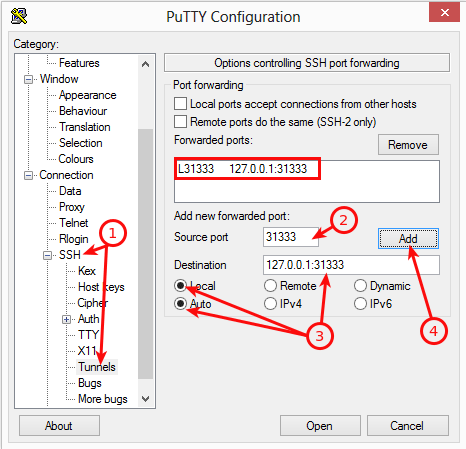Open the Selection category

pyautogui.click(x=81, y=143)
